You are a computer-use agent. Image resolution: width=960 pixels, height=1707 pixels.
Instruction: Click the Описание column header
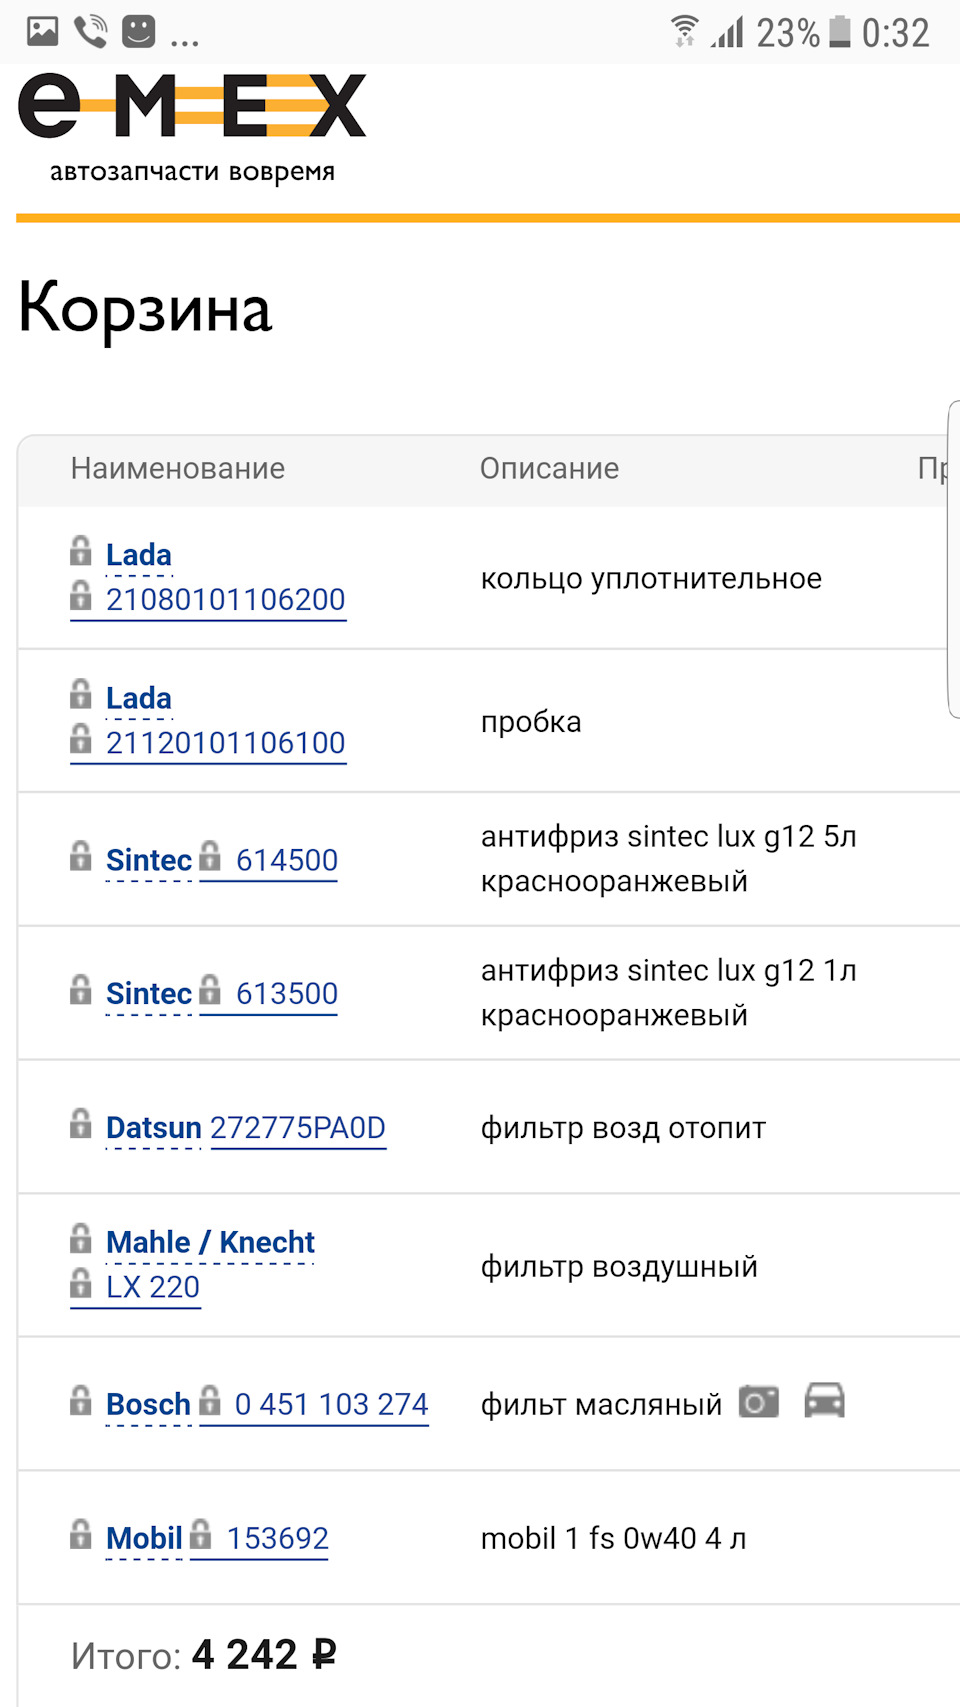(550, 468)
